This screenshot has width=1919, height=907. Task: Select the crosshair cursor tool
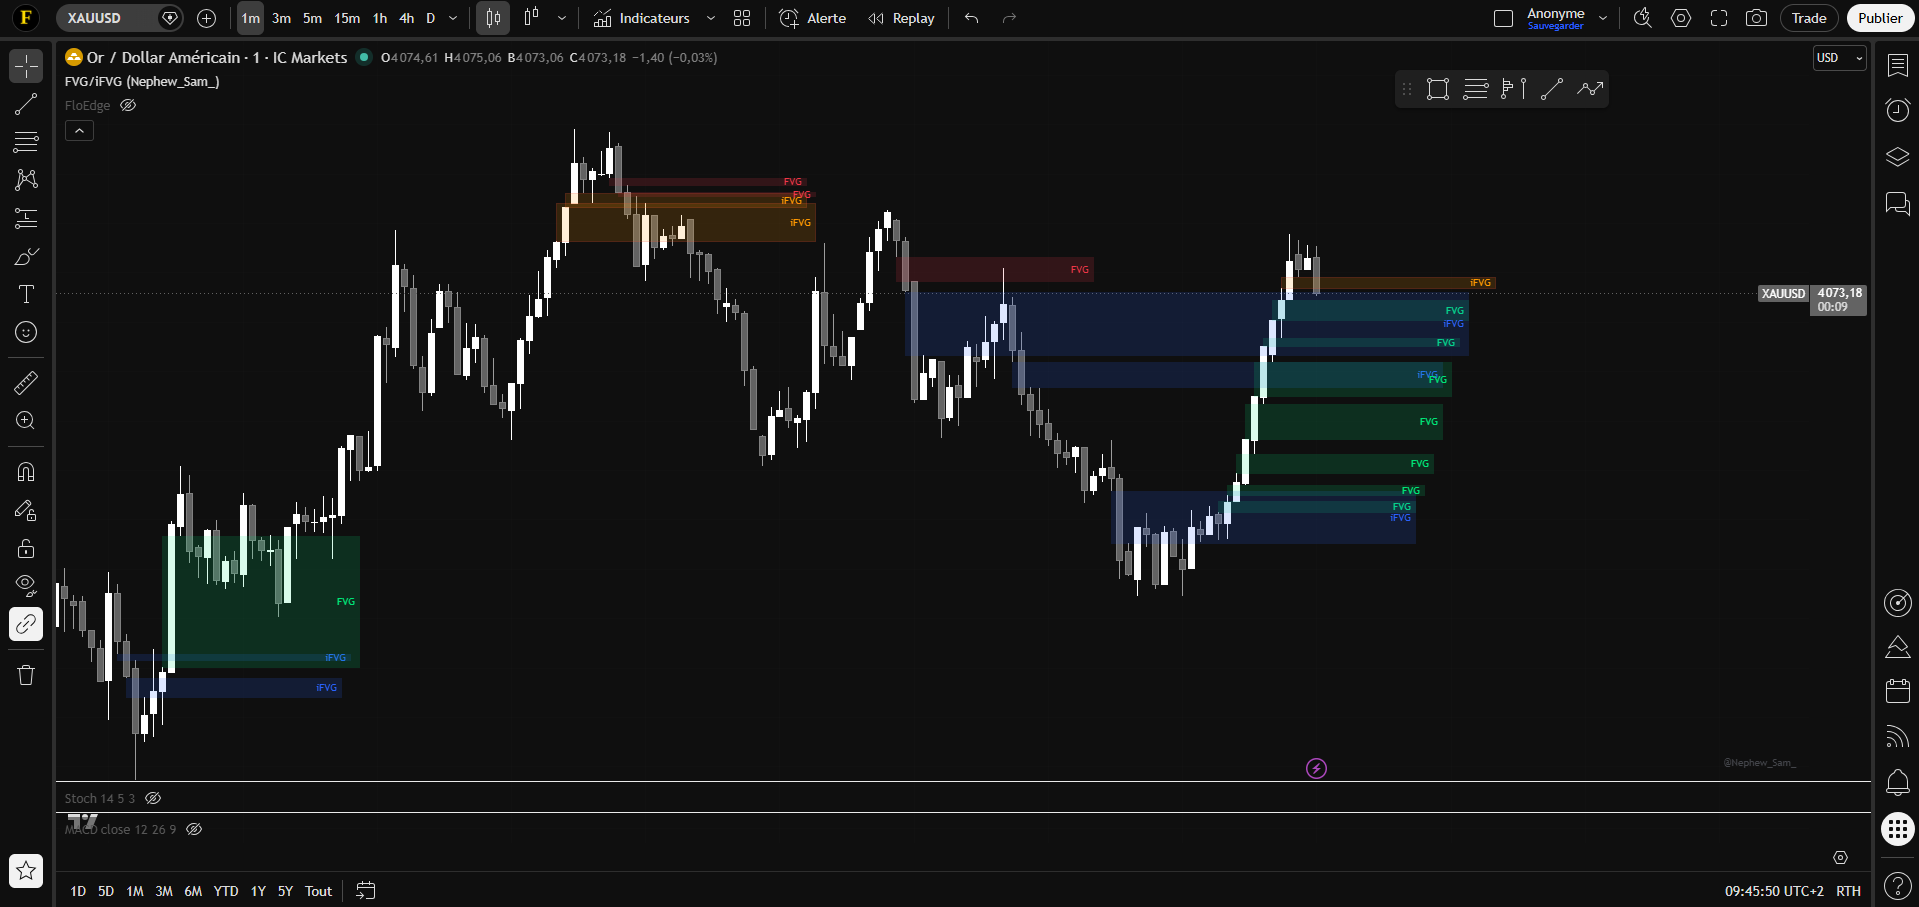click(26, 66)
